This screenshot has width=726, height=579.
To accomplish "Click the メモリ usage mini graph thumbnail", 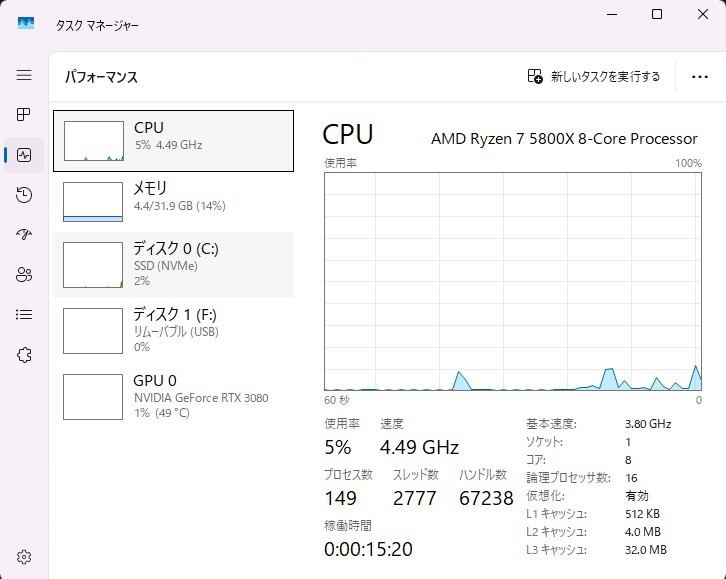I will 92,201.
